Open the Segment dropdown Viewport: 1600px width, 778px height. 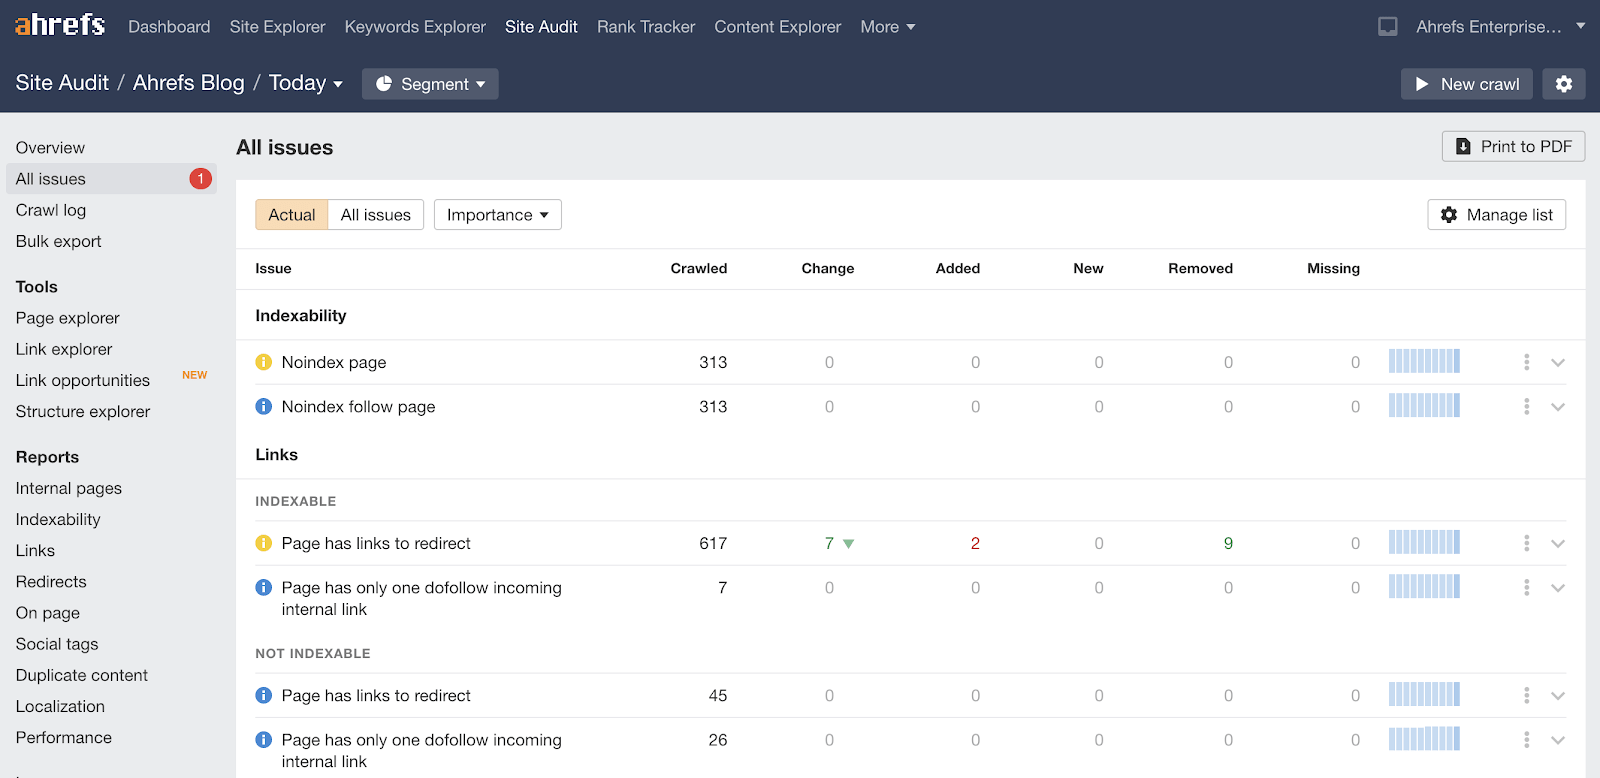(x=430, y=84)
